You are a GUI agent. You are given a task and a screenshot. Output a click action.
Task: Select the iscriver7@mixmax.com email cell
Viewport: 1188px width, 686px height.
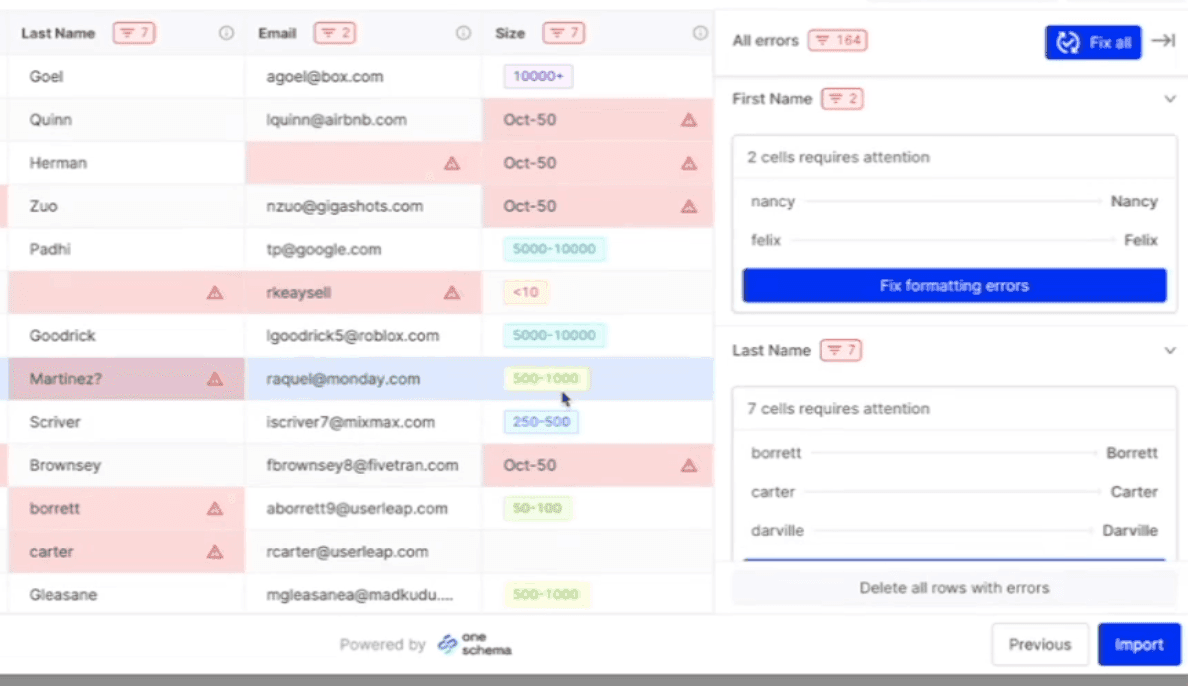tap(363, 422)
